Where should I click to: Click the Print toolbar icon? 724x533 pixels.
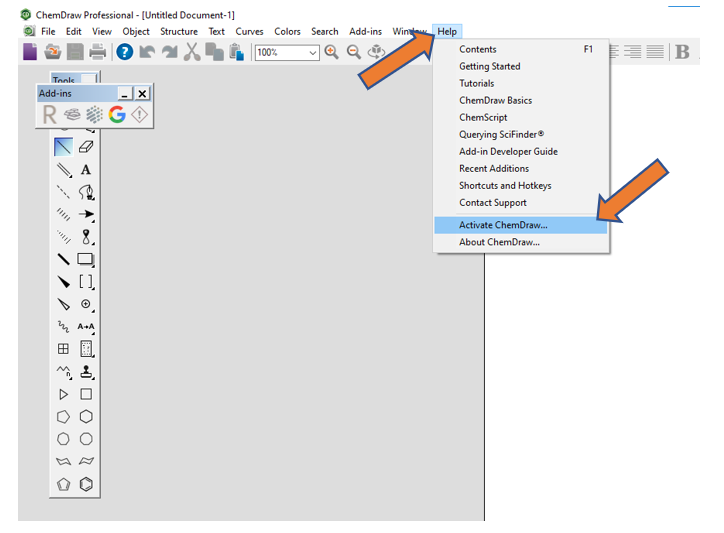tap(97, 52)
